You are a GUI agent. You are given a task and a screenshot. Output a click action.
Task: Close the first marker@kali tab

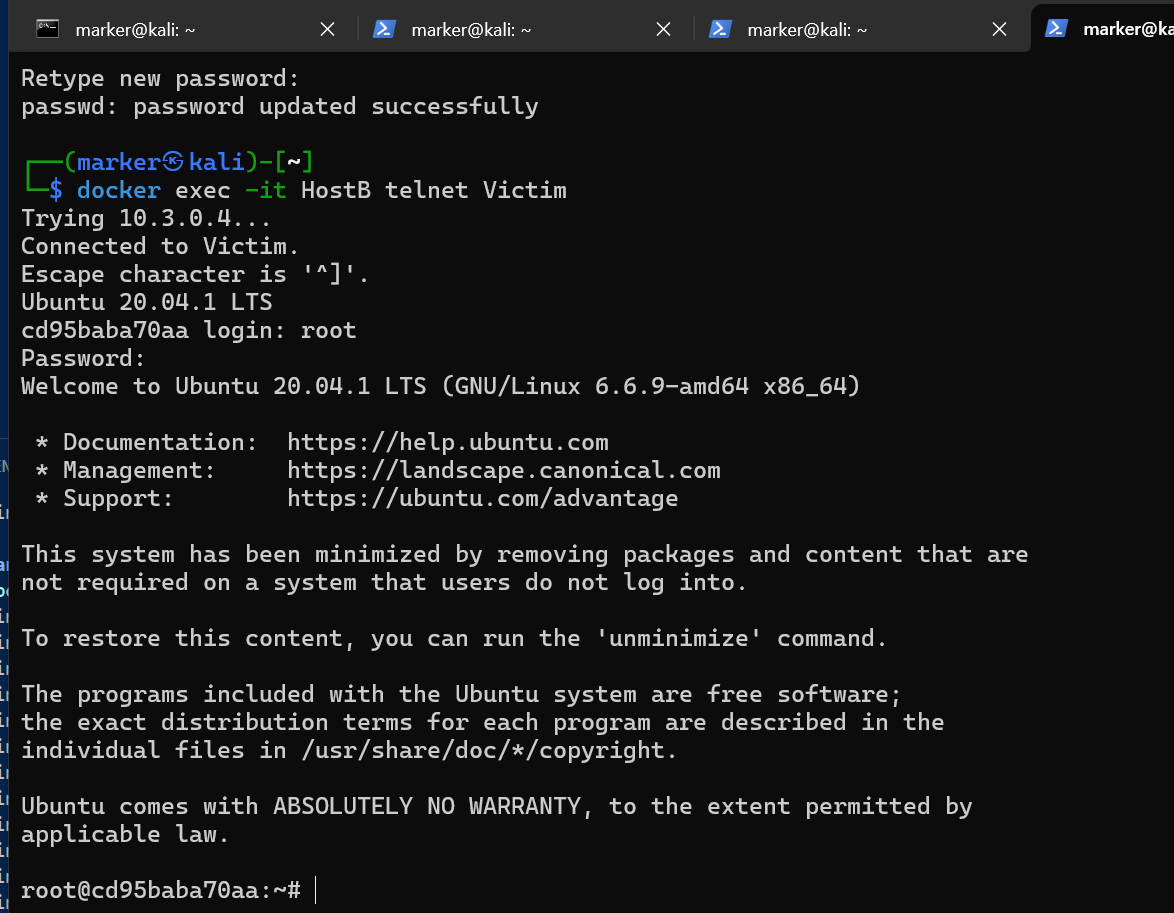[x=327, y=30]
